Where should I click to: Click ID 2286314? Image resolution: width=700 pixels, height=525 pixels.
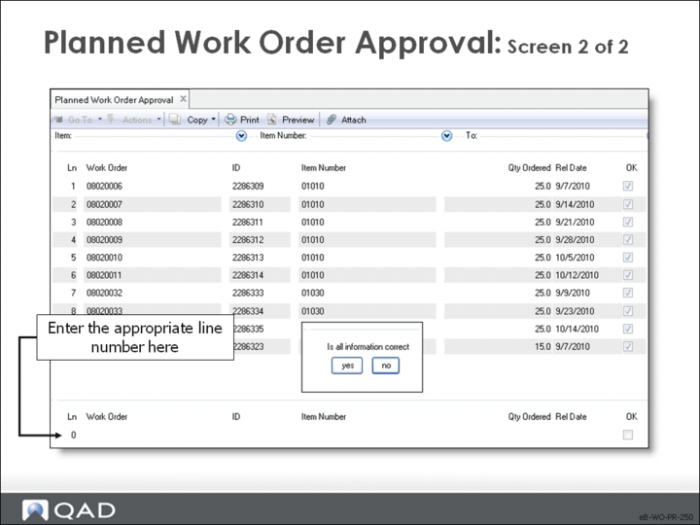[248, 275]
